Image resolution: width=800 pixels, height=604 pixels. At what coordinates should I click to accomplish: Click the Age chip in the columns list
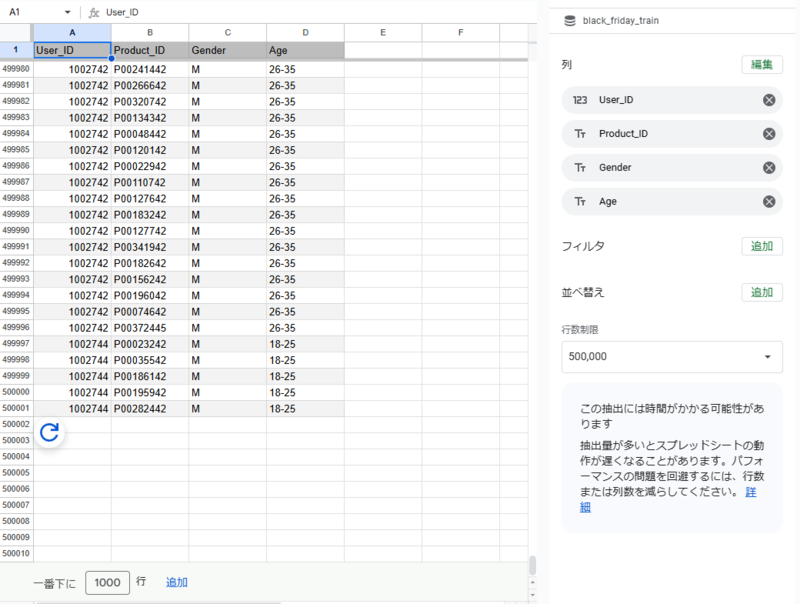(x=672, y=202)
